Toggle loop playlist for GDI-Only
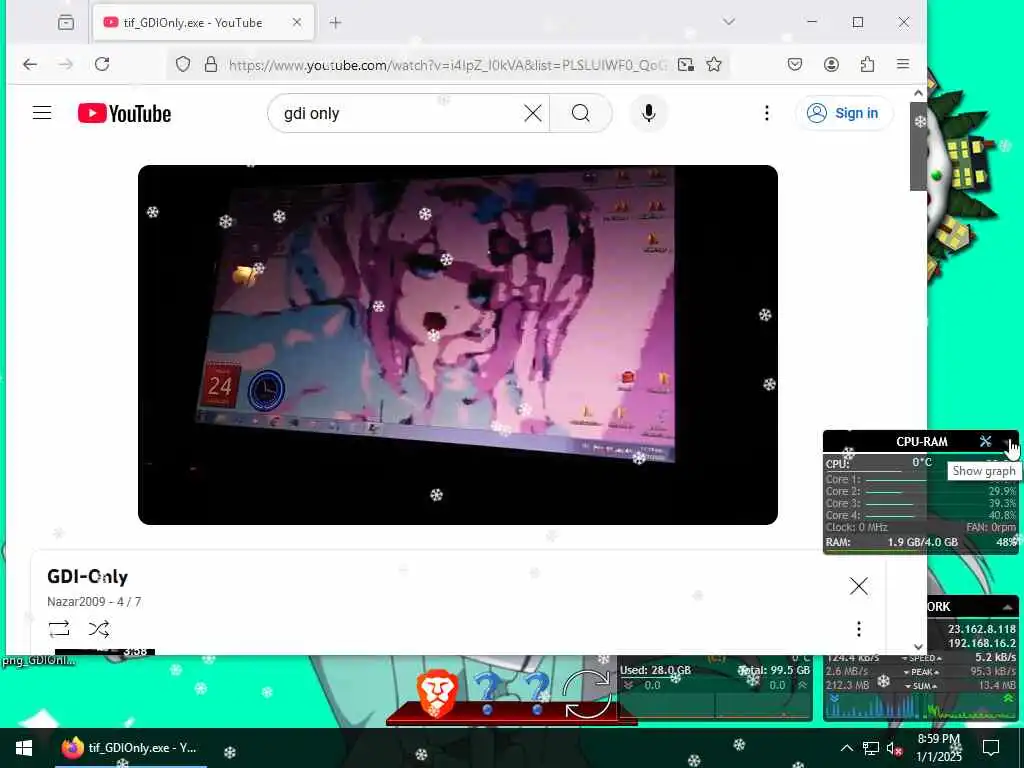The image size is (1024, 768). coord(59,629)
